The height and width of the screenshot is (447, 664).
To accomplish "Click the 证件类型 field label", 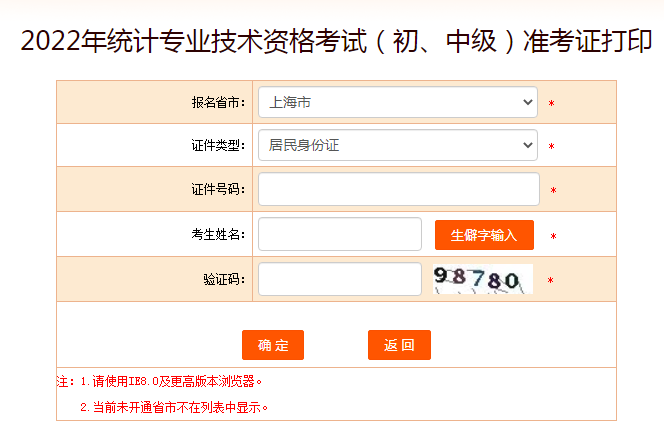I will click(x=218, y=146).
